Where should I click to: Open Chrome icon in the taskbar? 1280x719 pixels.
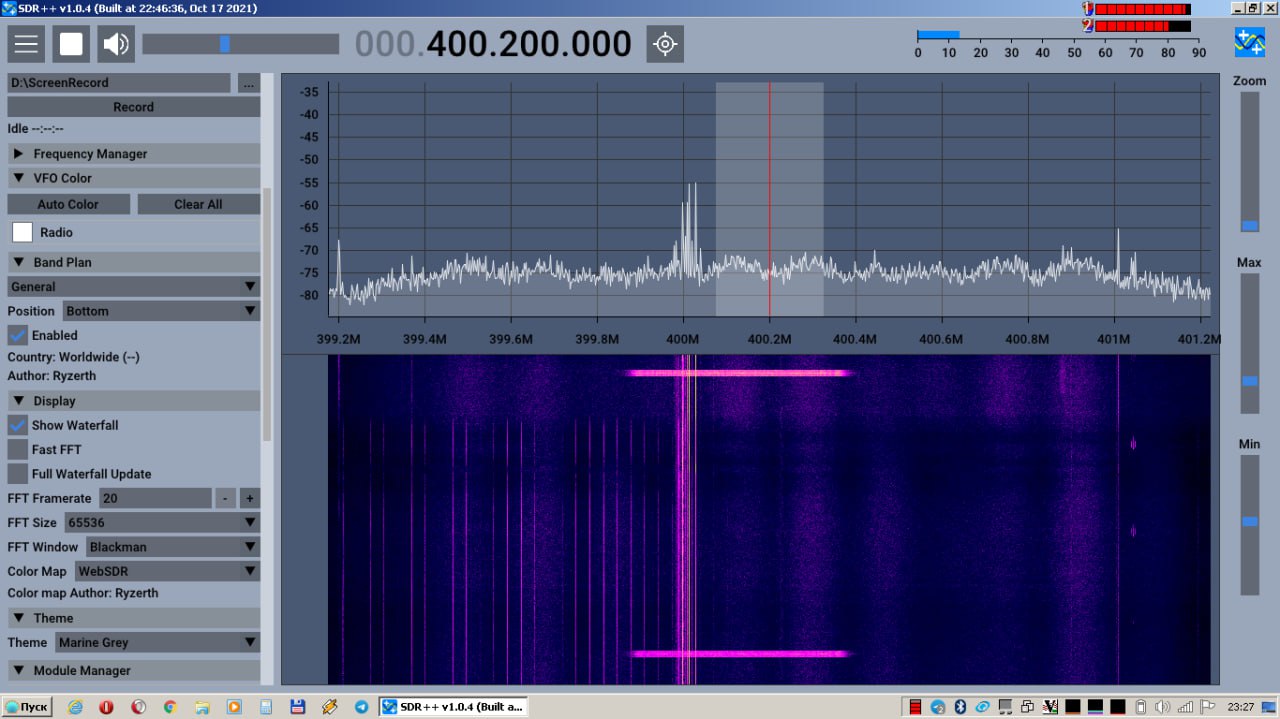(x=169, y=707)
